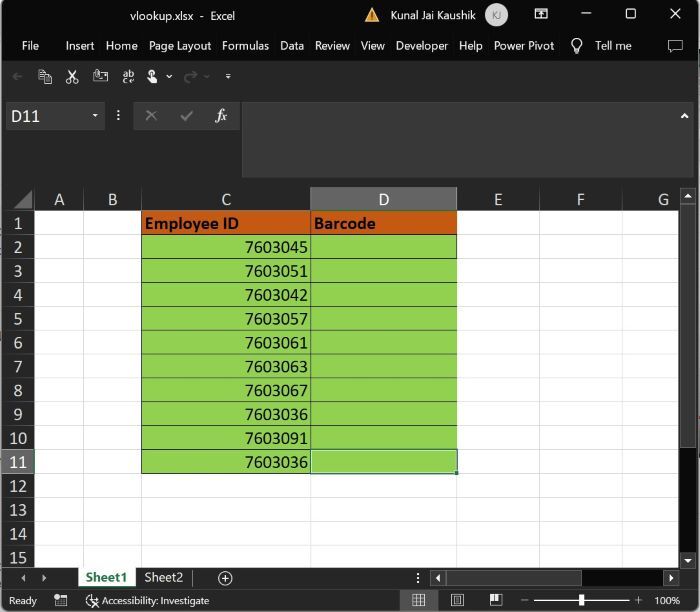Screen dimensions: 700x612
Task: Click the KJ account avatar
Action: [x=496, y=15]
